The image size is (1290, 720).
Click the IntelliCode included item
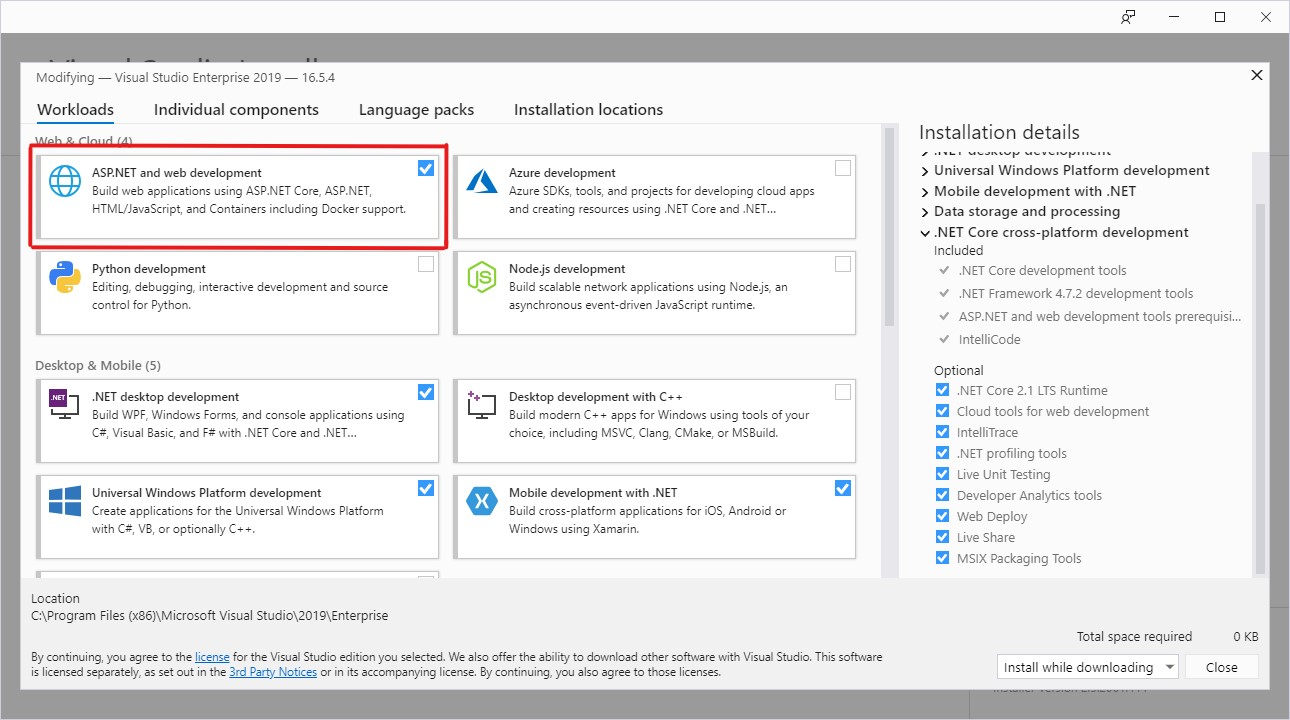(989, 339)
